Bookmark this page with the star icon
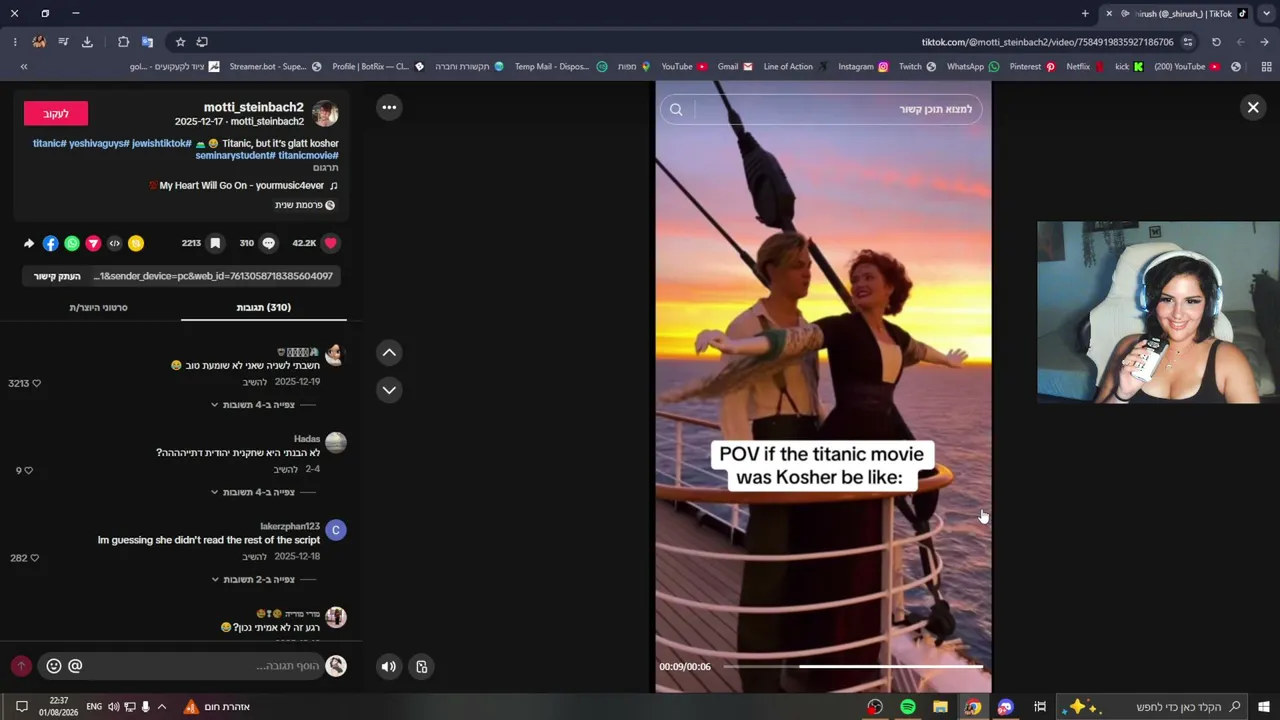 [x=180, y=42]
